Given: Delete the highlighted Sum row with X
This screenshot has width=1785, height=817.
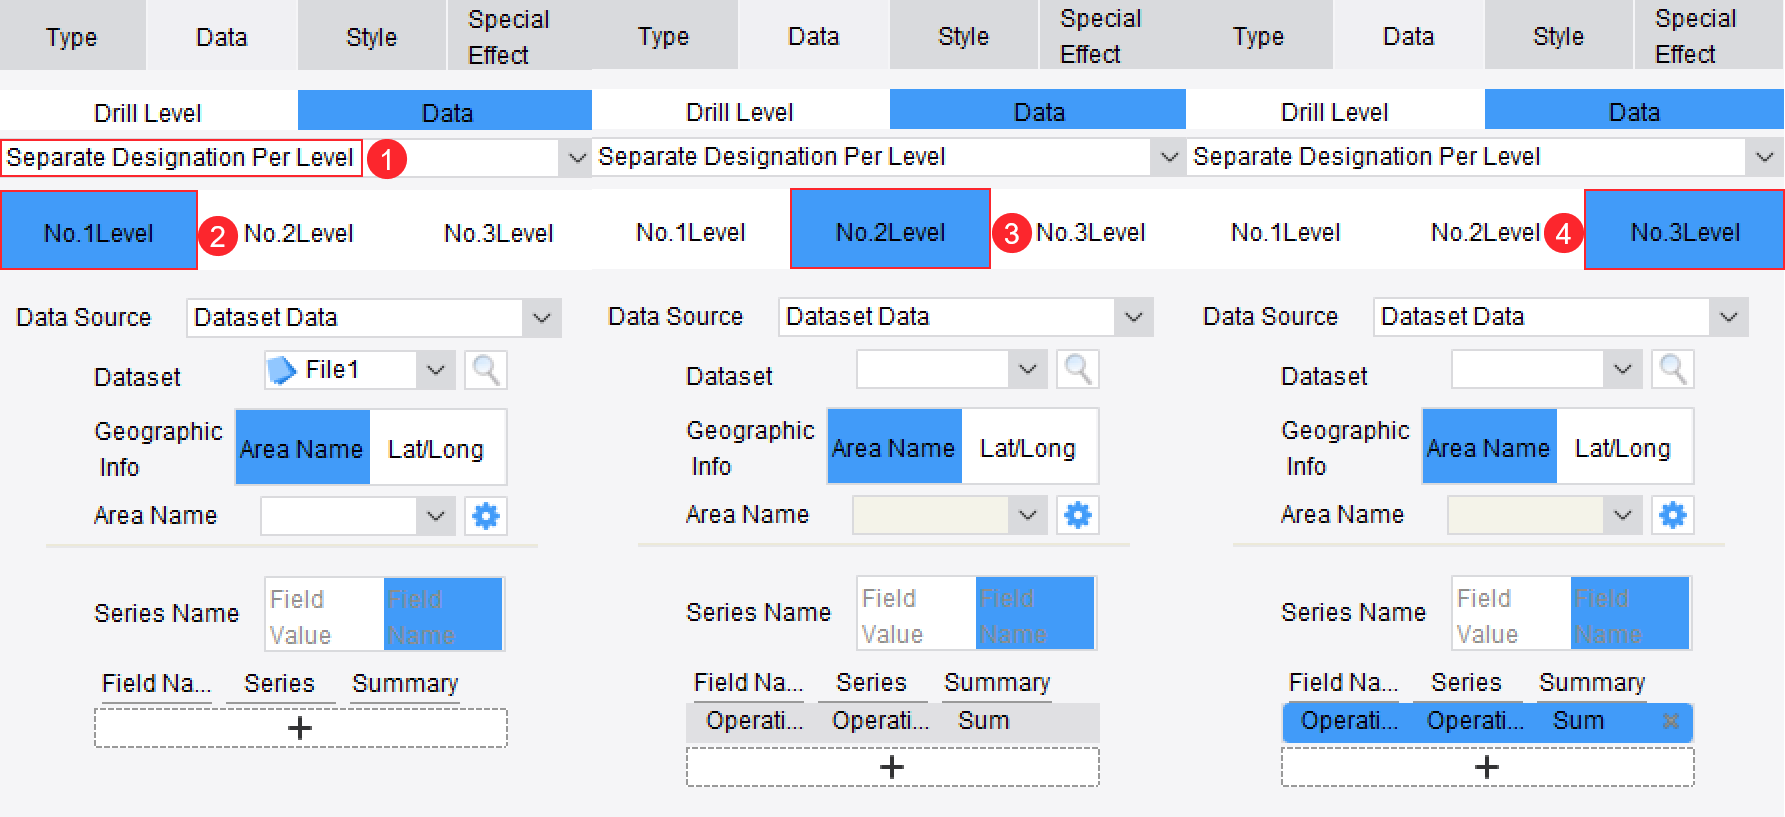Looking at the screenshot, I should tap(1671, 721).
